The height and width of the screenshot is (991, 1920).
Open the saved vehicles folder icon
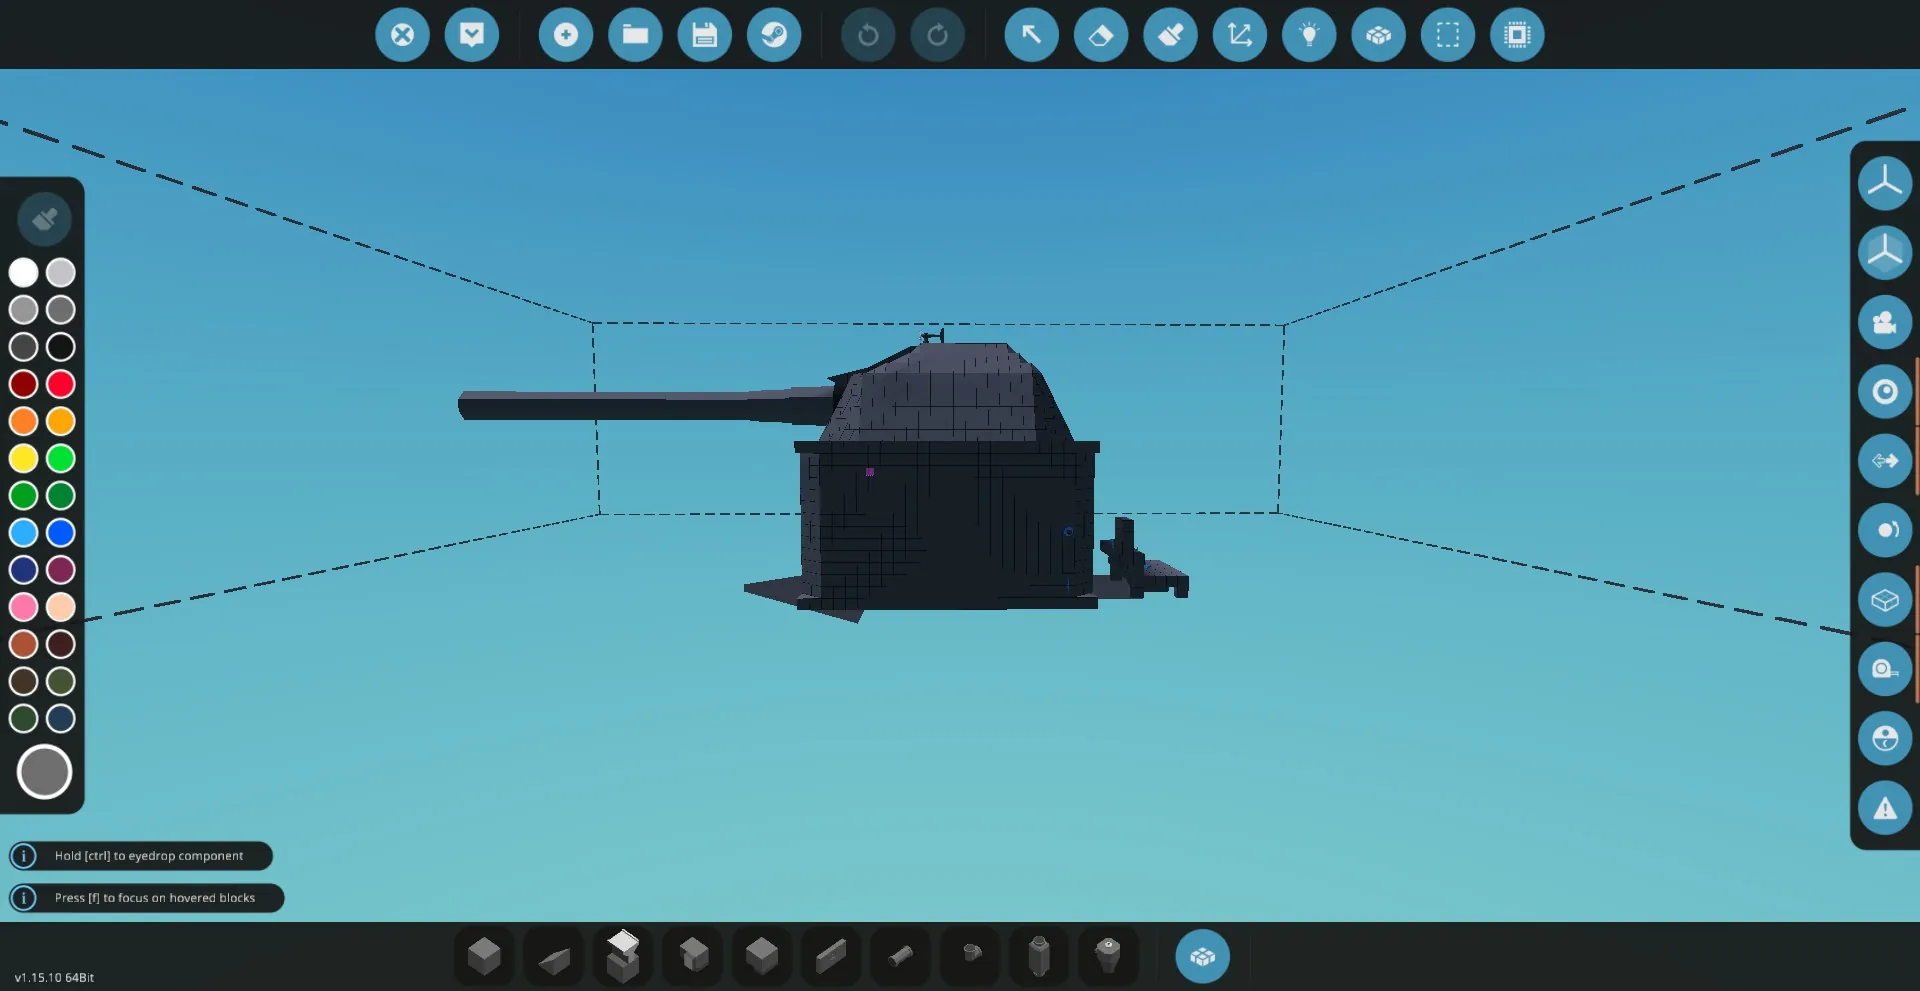[x=635, y=35]
